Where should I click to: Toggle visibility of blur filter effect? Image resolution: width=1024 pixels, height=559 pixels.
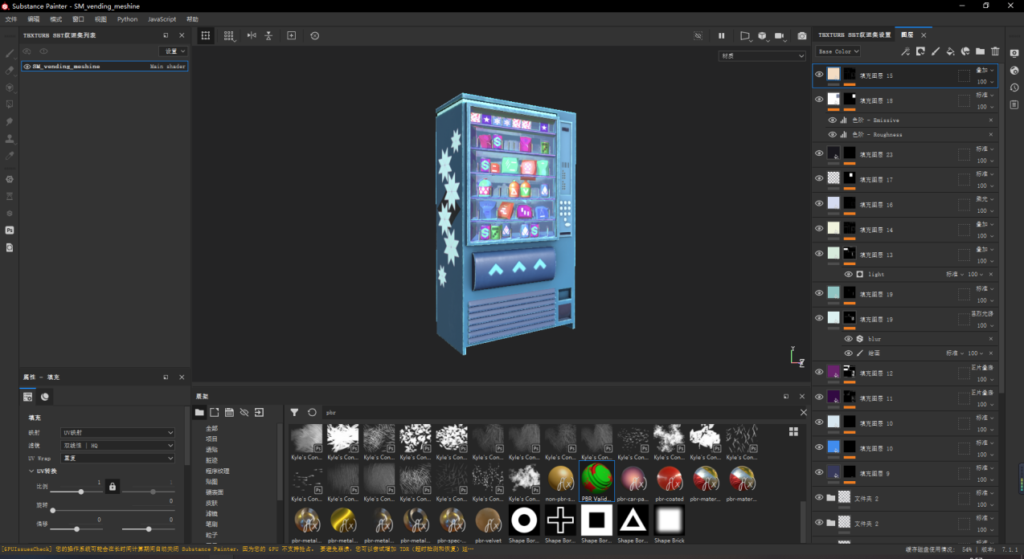pos(848,339)
